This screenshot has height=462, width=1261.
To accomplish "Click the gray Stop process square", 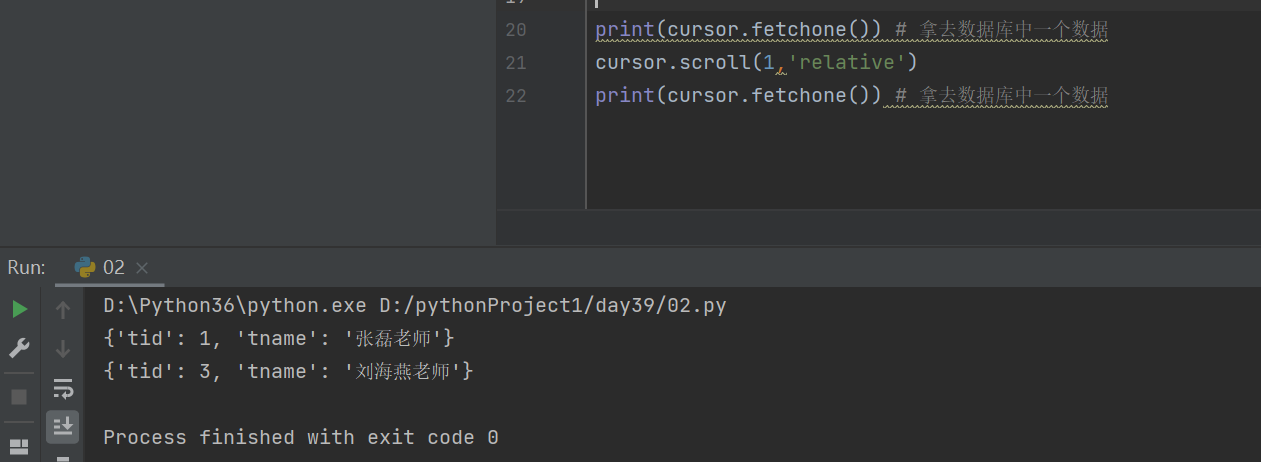I will (19, 397).
